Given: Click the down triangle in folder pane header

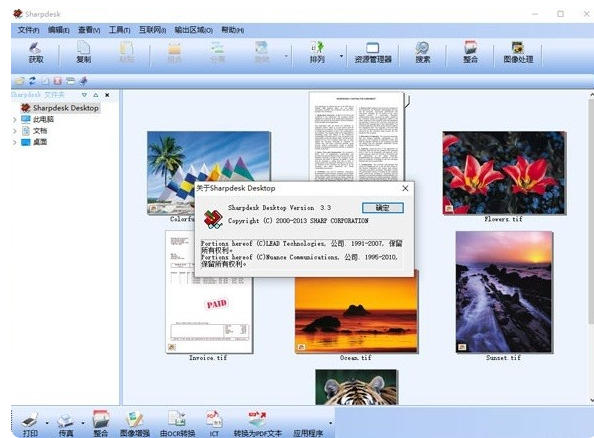Looking at the screenshot, I should coord(84,95).
